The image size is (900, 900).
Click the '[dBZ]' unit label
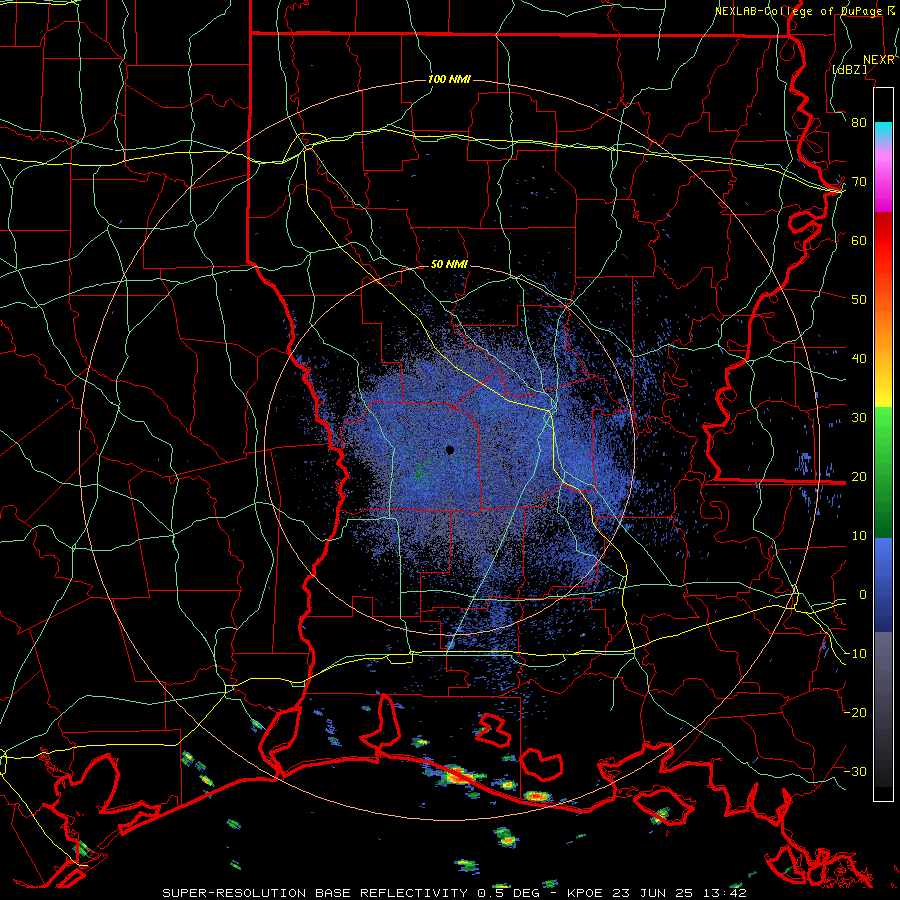click(x=849, y=69)
